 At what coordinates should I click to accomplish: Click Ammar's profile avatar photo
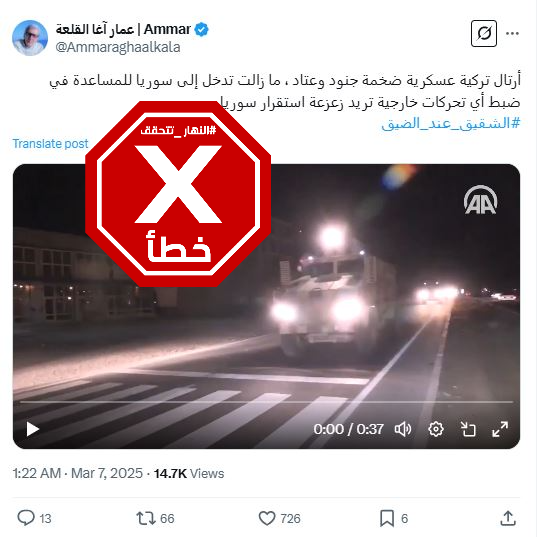pos(30,37)
